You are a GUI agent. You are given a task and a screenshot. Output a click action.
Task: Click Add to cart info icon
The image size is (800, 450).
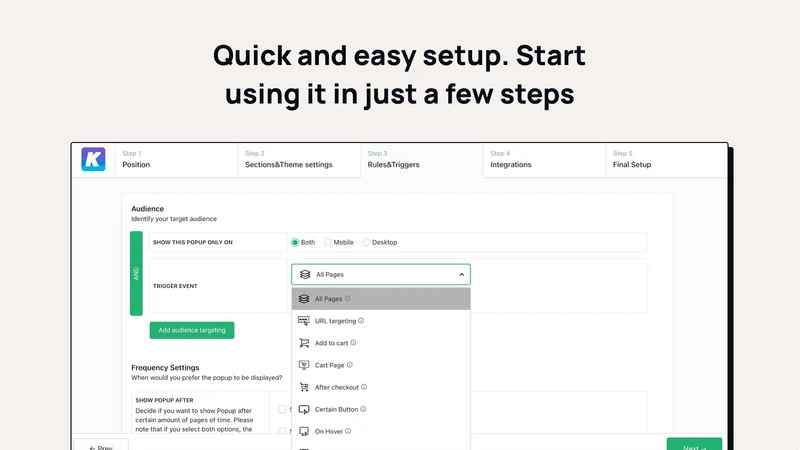353,343
